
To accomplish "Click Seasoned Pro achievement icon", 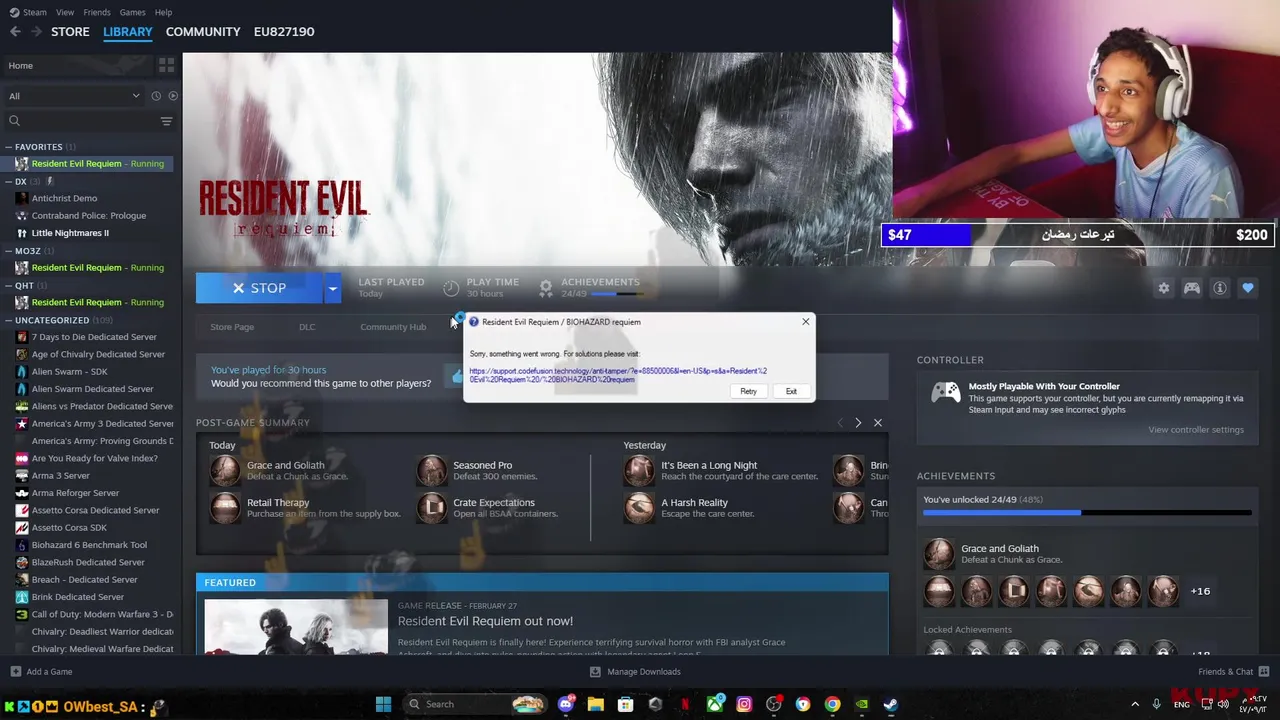I will click(432, 470).
